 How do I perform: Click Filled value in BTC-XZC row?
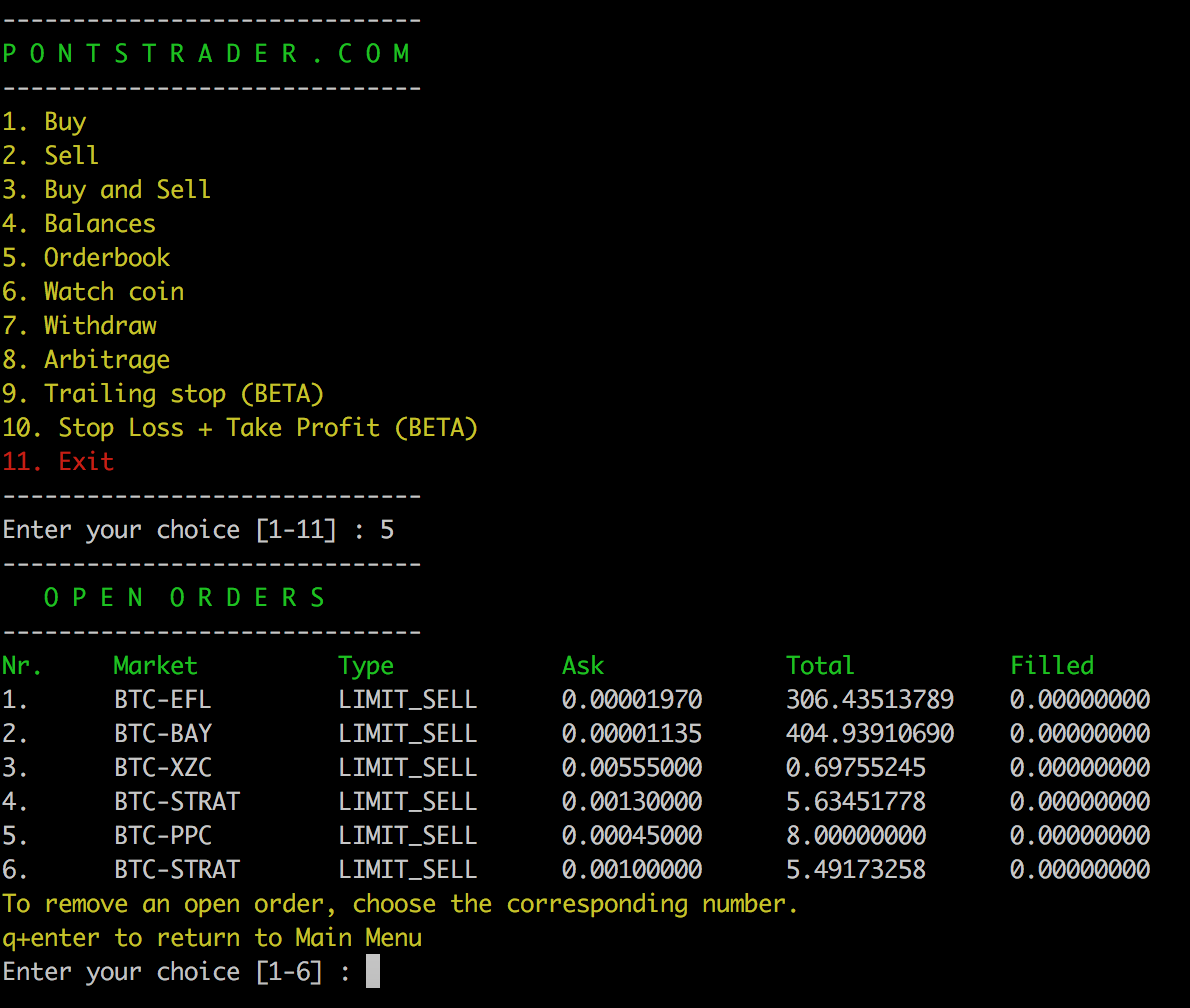(1080, 768)
